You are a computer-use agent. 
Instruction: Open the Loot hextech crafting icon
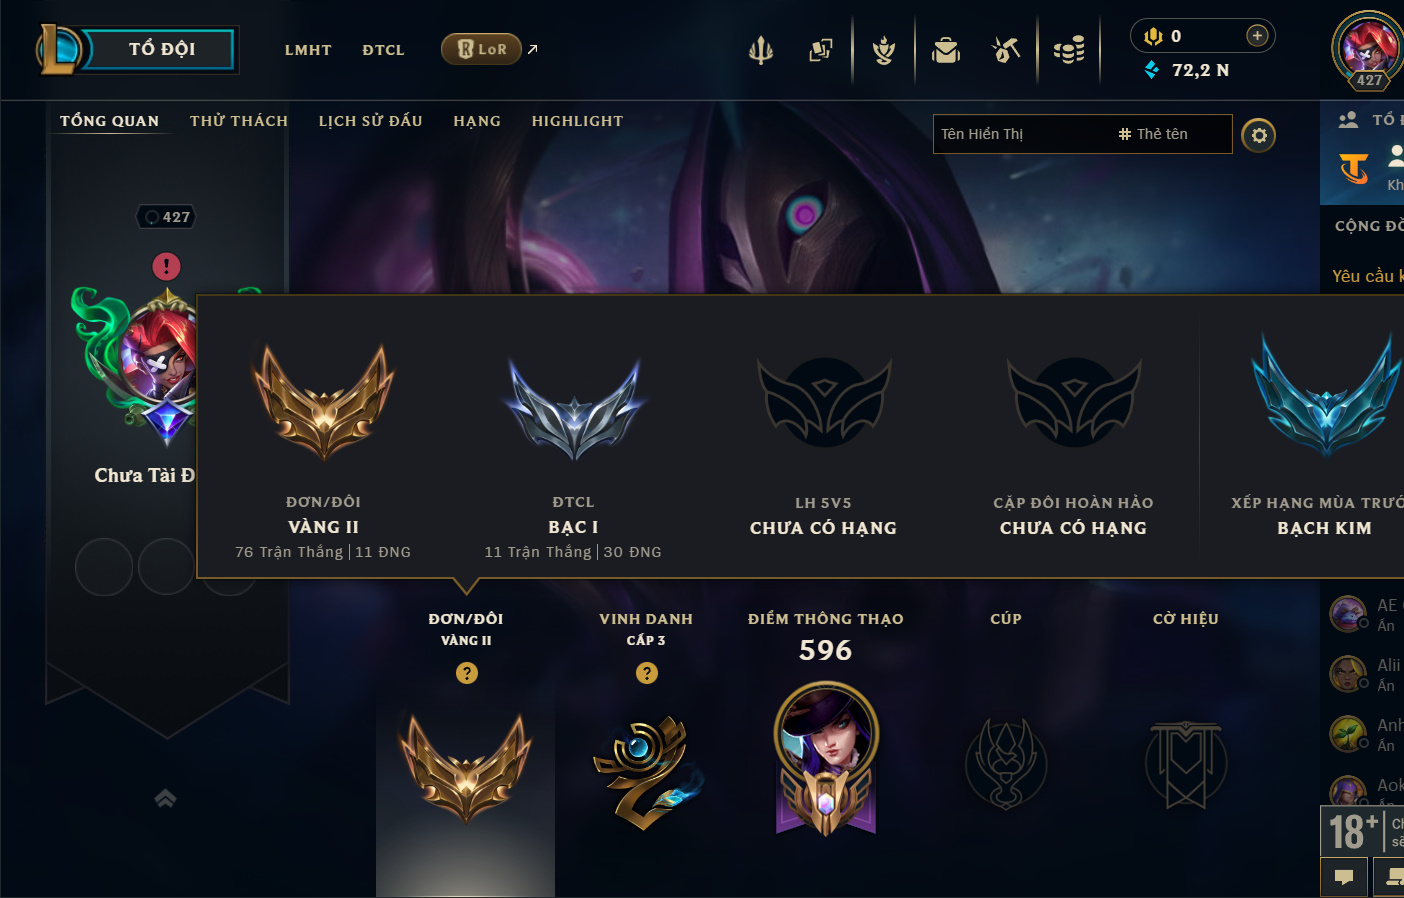point(1006,49)
